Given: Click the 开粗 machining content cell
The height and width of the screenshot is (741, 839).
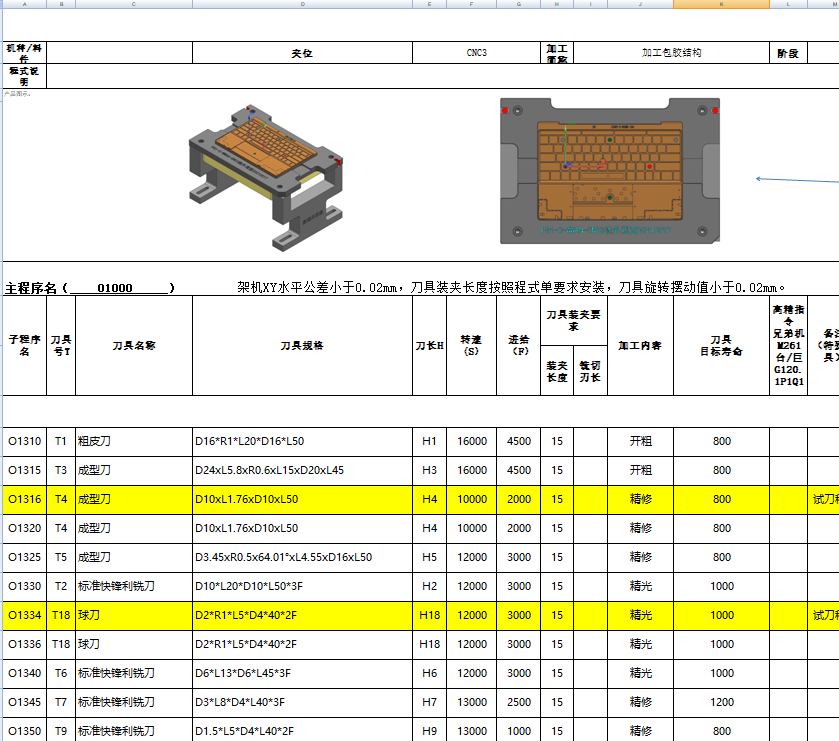Looking at the screenshot, I should [640, 440].
